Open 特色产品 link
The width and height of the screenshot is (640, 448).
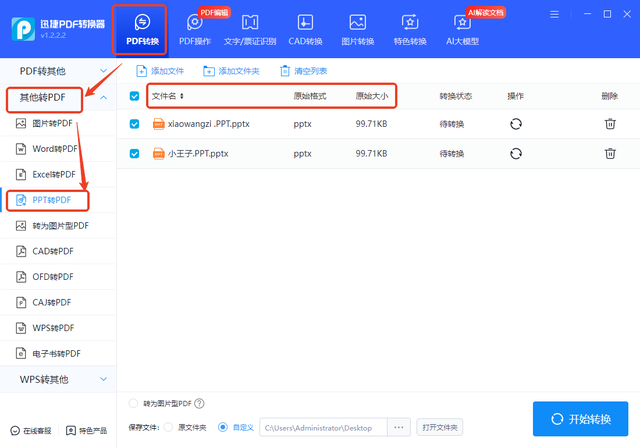[x=87, y=431]
